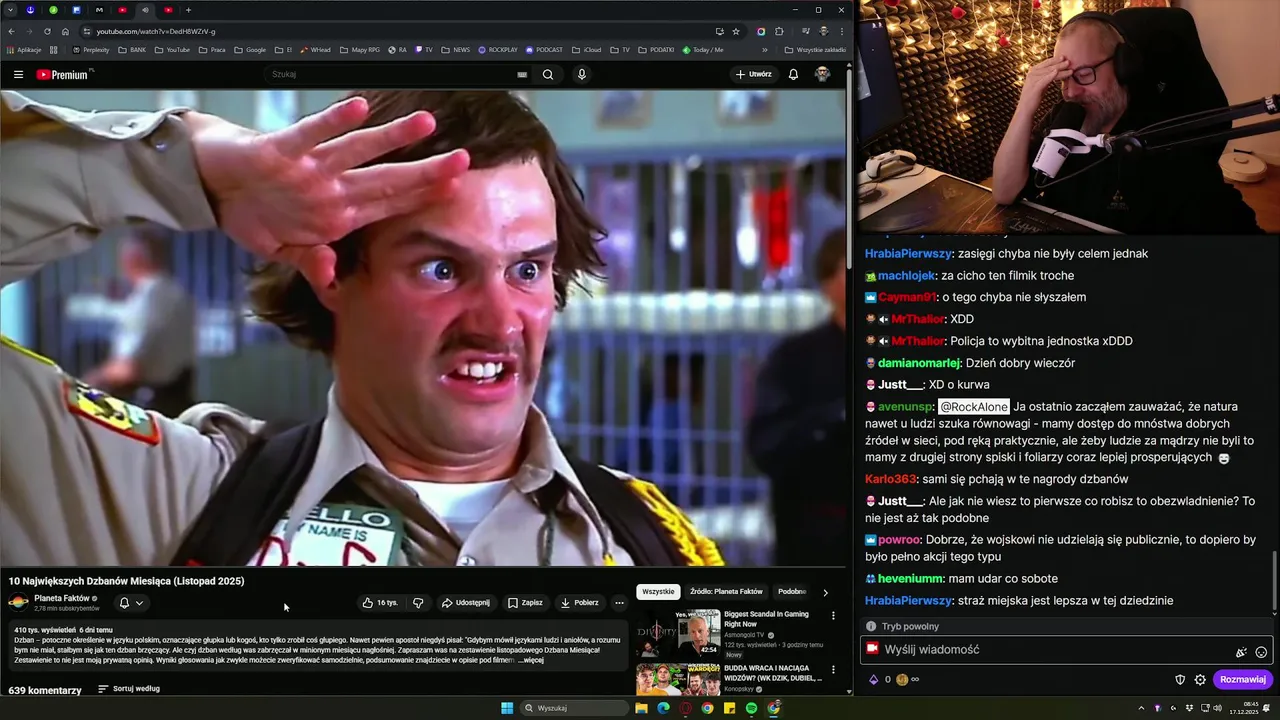
Task: Click the Utwórz create button
Action: [x=754, y=74]
